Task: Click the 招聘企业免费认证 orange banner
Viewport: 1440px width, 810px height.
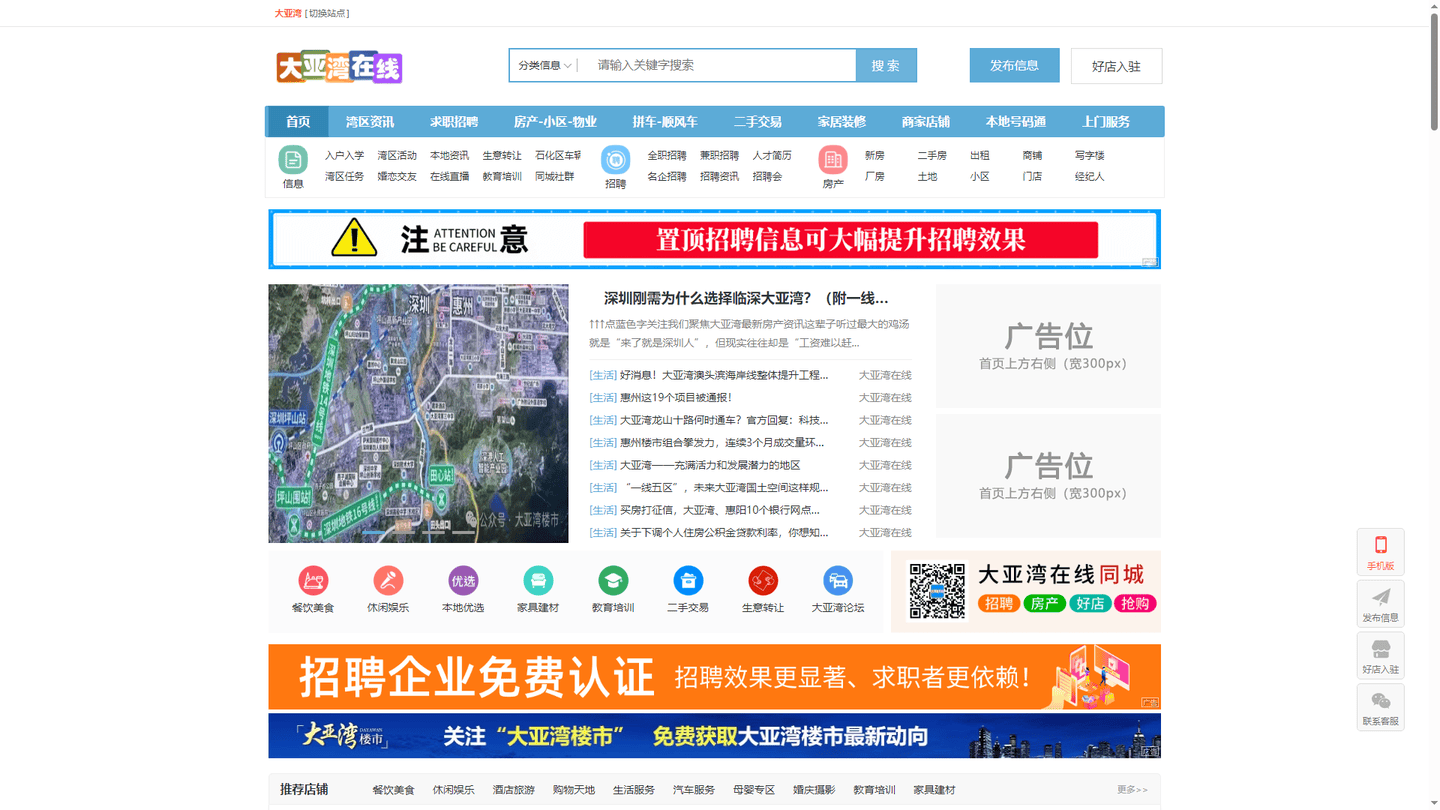Action: 714,677
